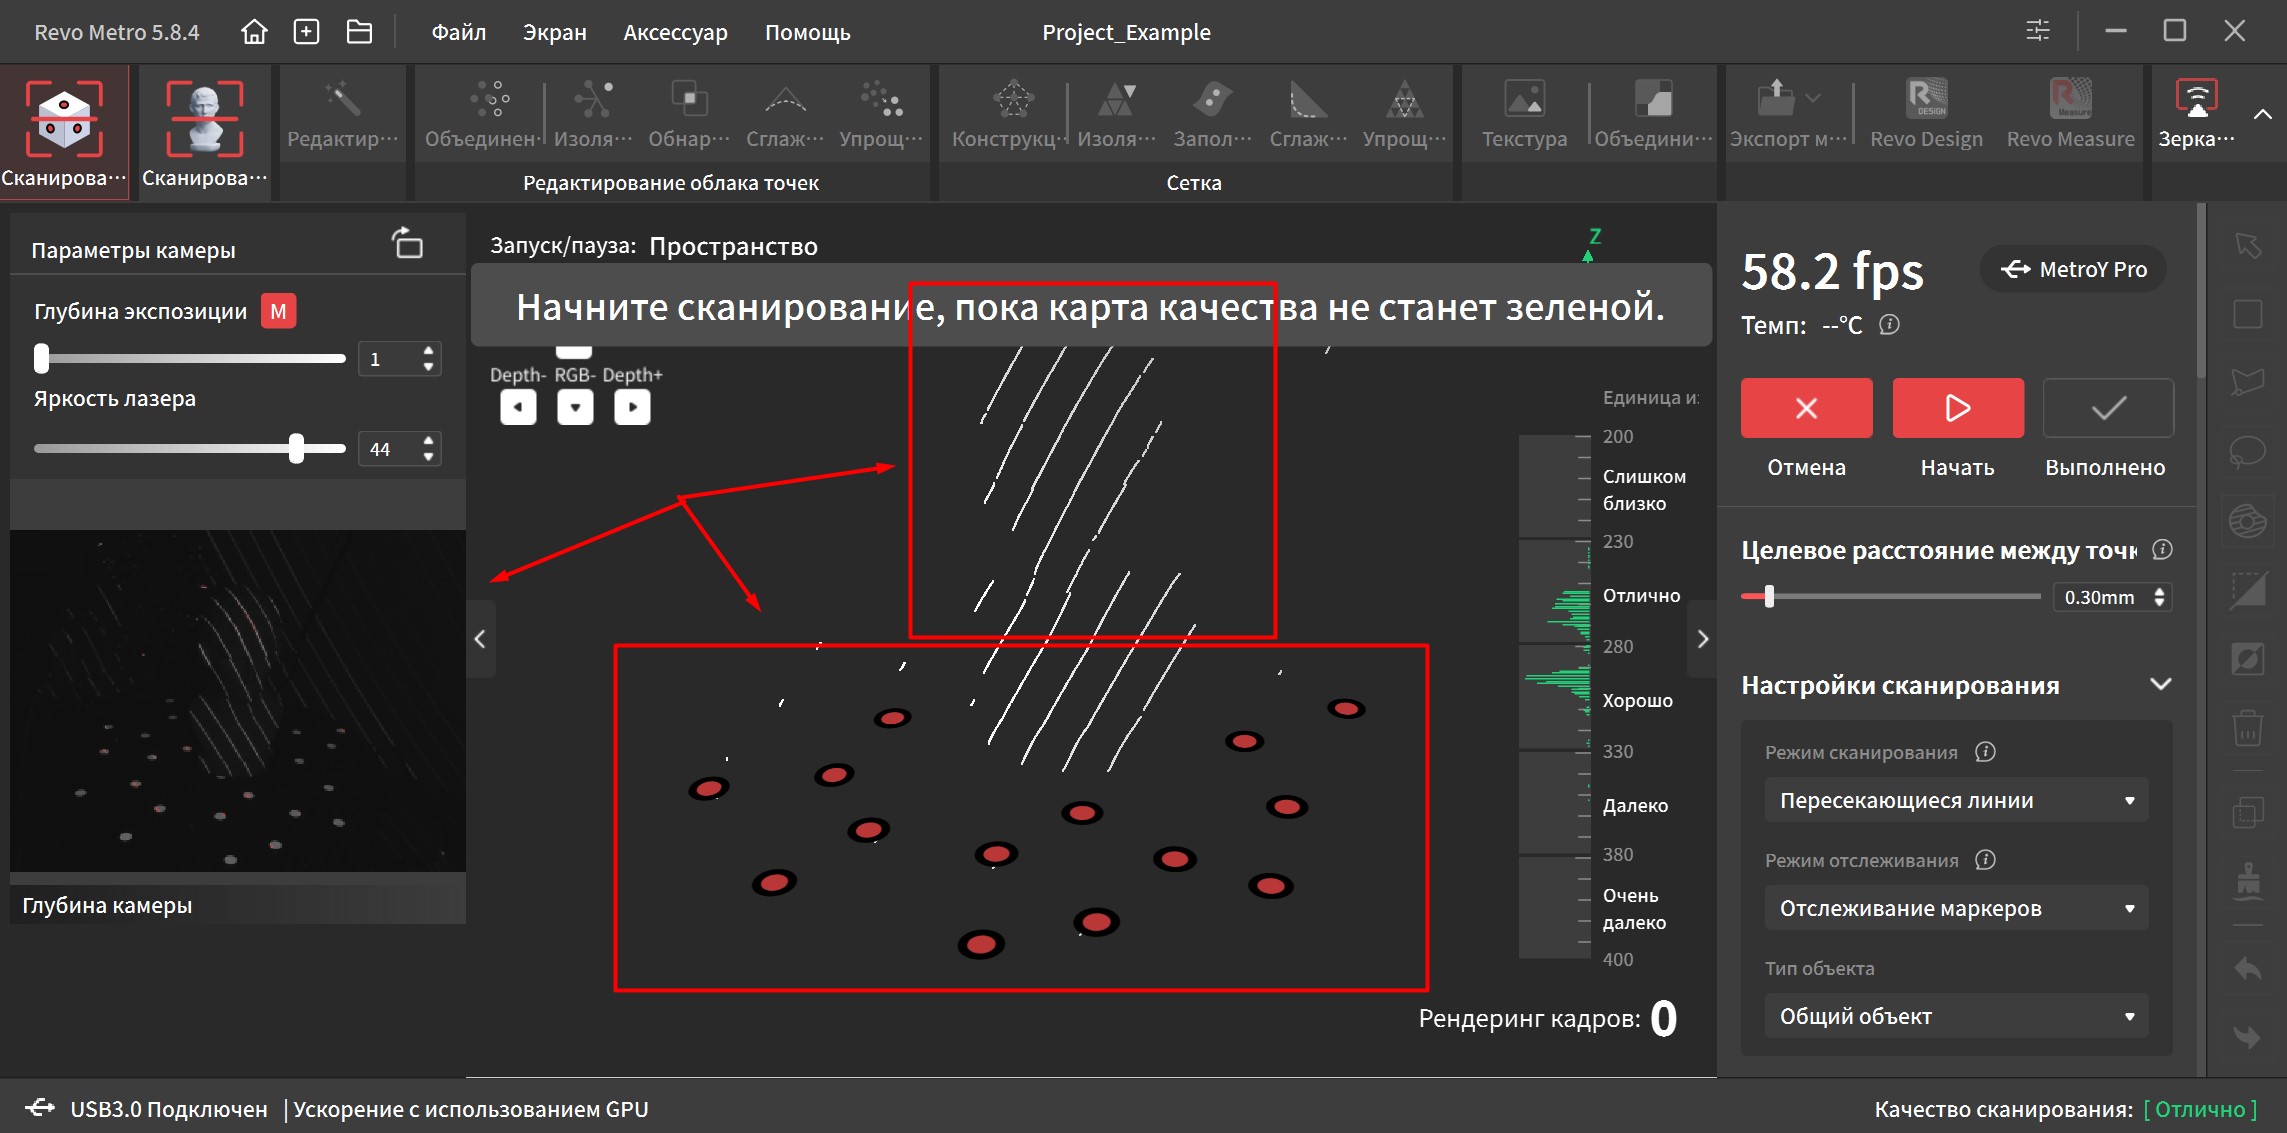Click the reset camera parameters icon
The height and width of the screenshot is (1133, 2287).
407,243
